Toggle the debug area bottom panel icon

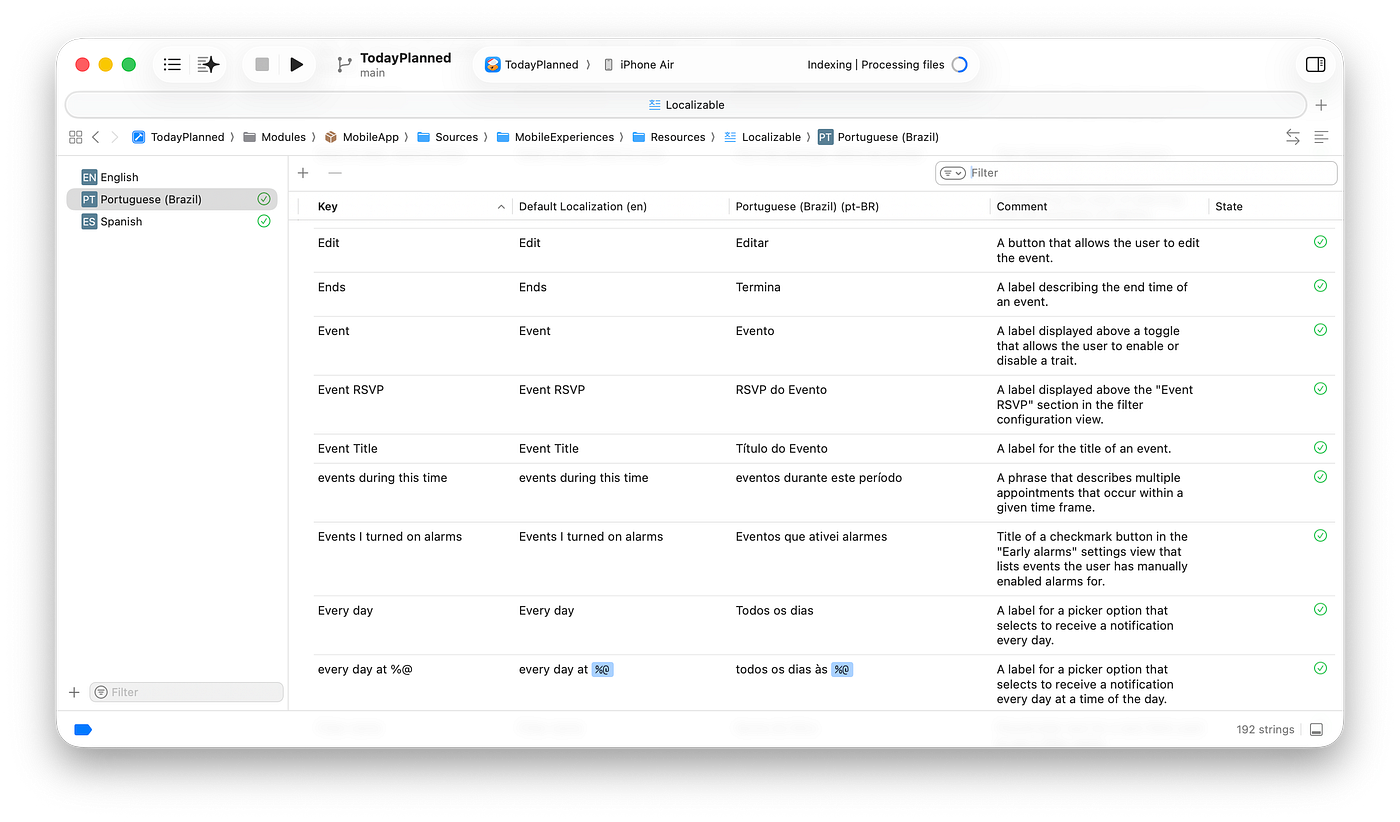click(x=1317, y=730)
